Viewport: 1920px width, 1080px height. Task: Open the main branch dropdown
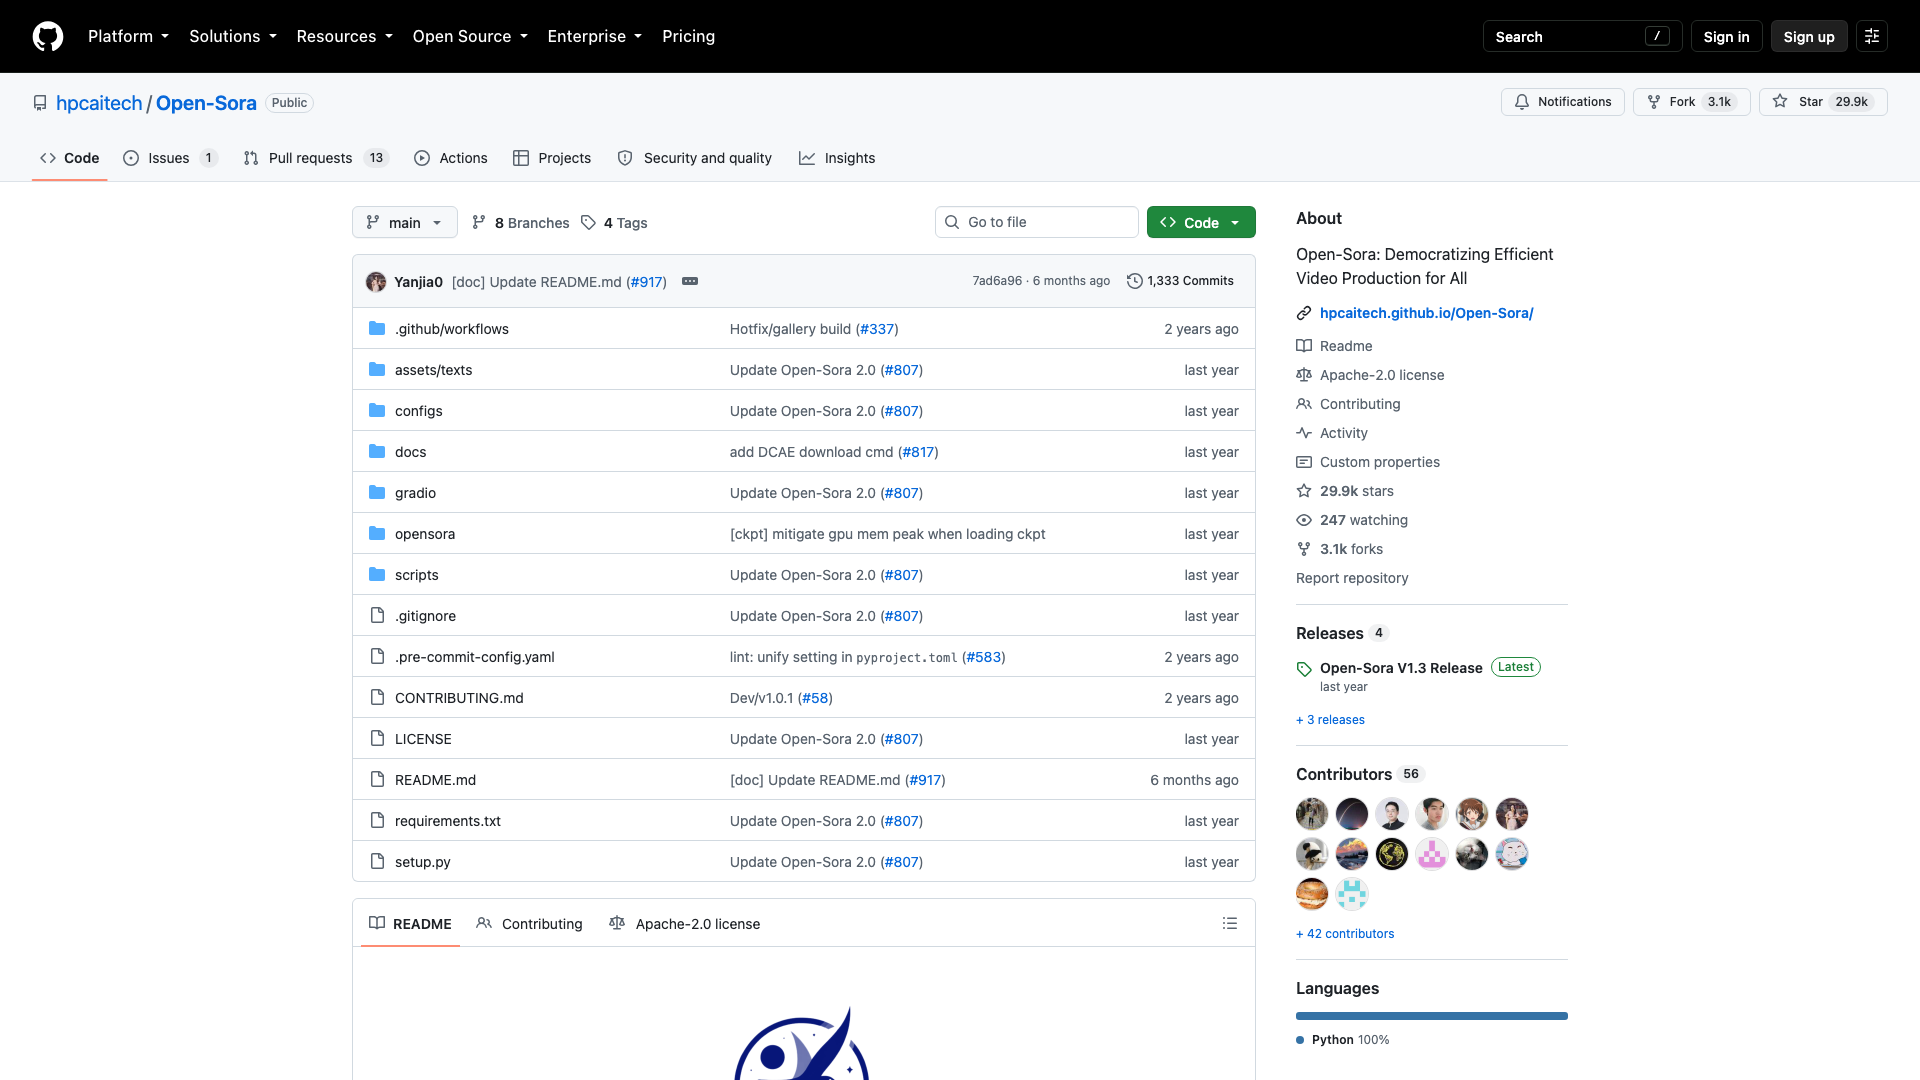click(405, 222)
